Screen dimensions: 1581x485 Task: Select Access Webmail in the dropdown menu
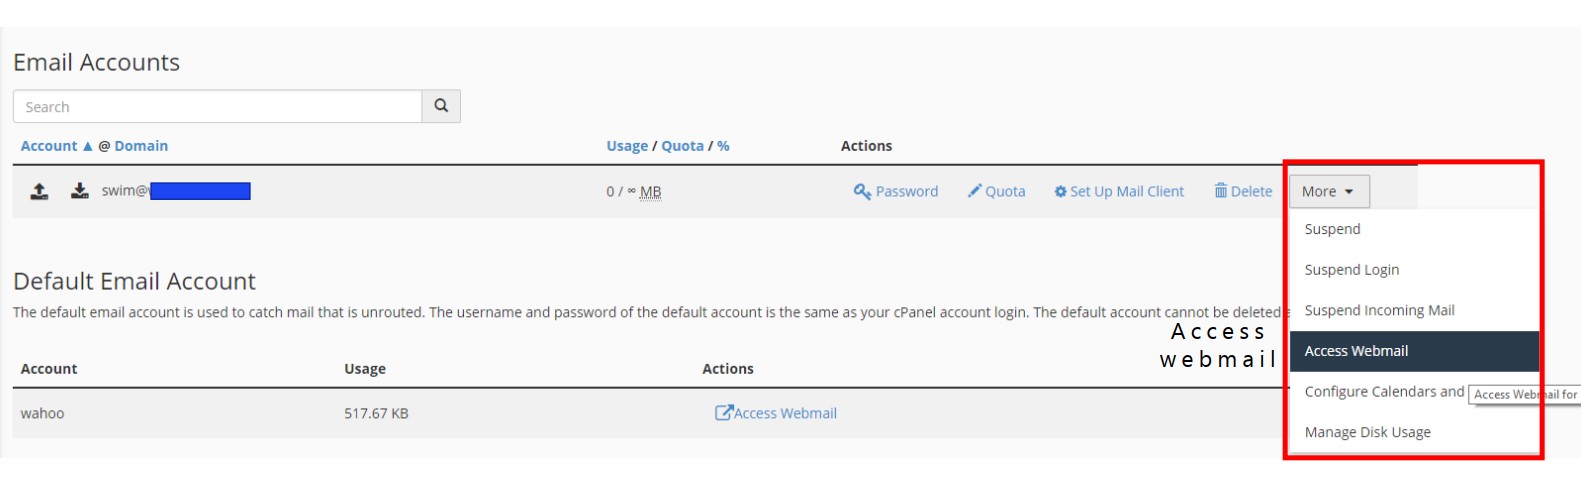point(1356,351)
